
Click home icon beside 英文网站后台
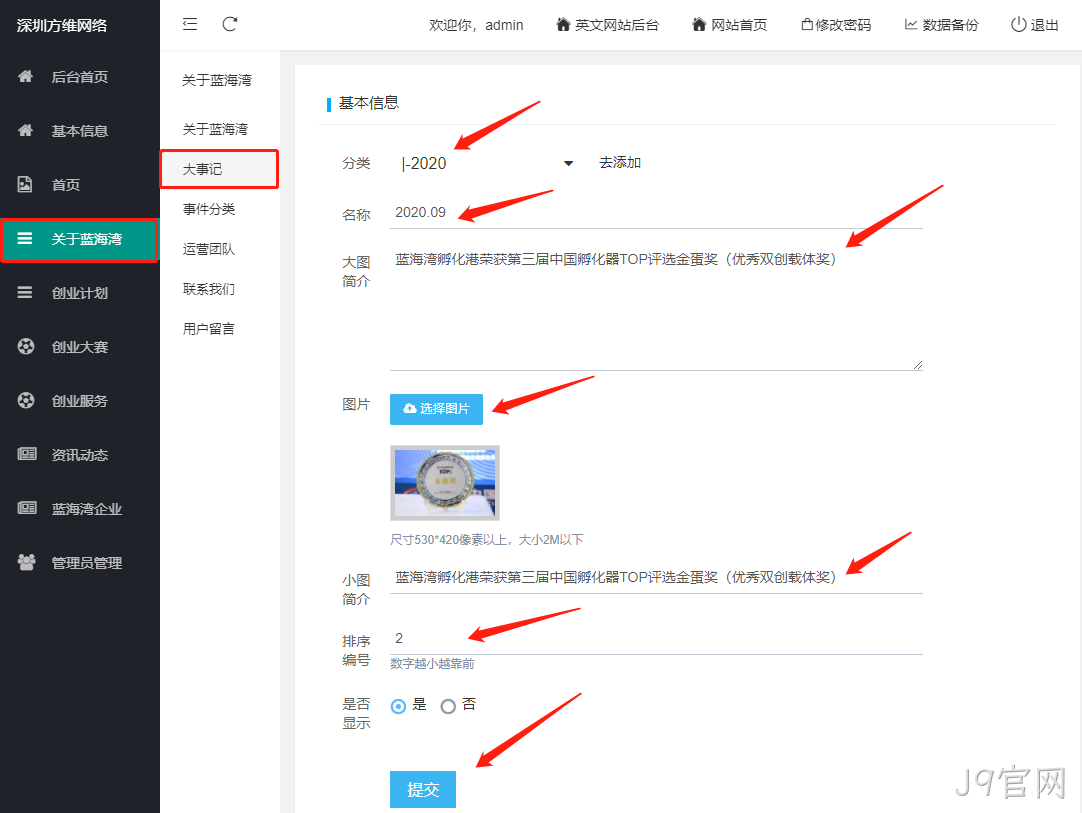pos(563,24)
